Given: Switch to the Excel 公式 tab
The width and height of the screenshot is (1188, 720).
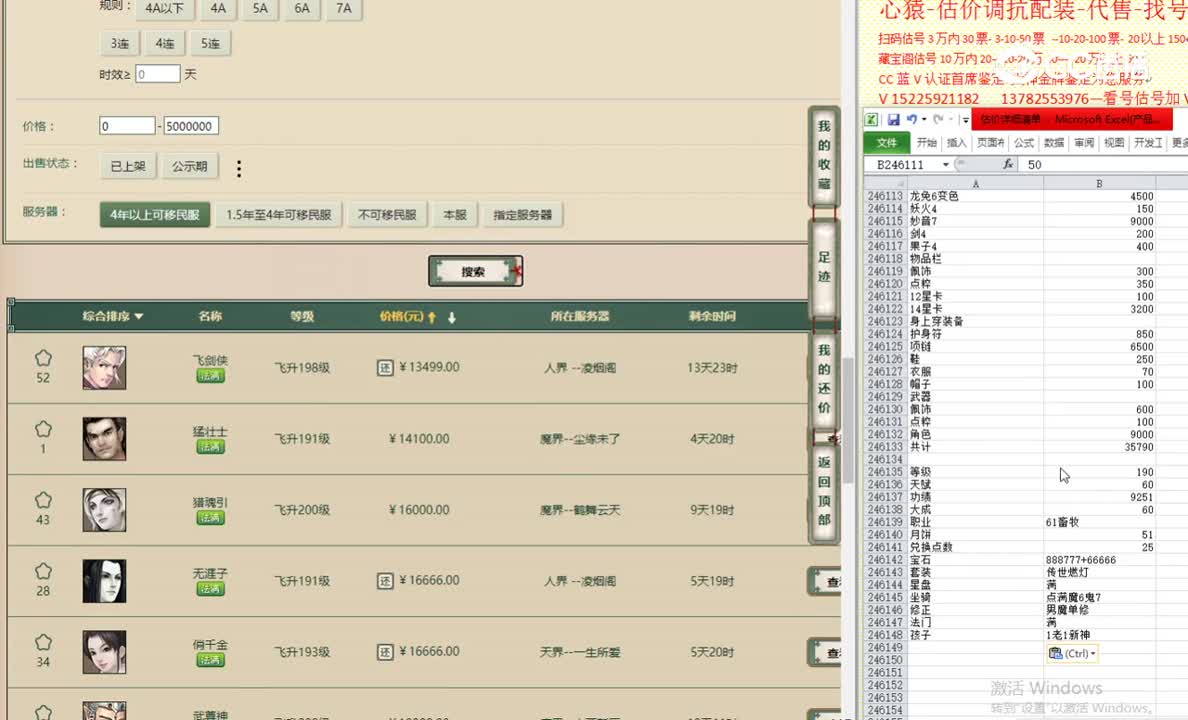Looking at the screenshot, I should tap(1024, 142).
